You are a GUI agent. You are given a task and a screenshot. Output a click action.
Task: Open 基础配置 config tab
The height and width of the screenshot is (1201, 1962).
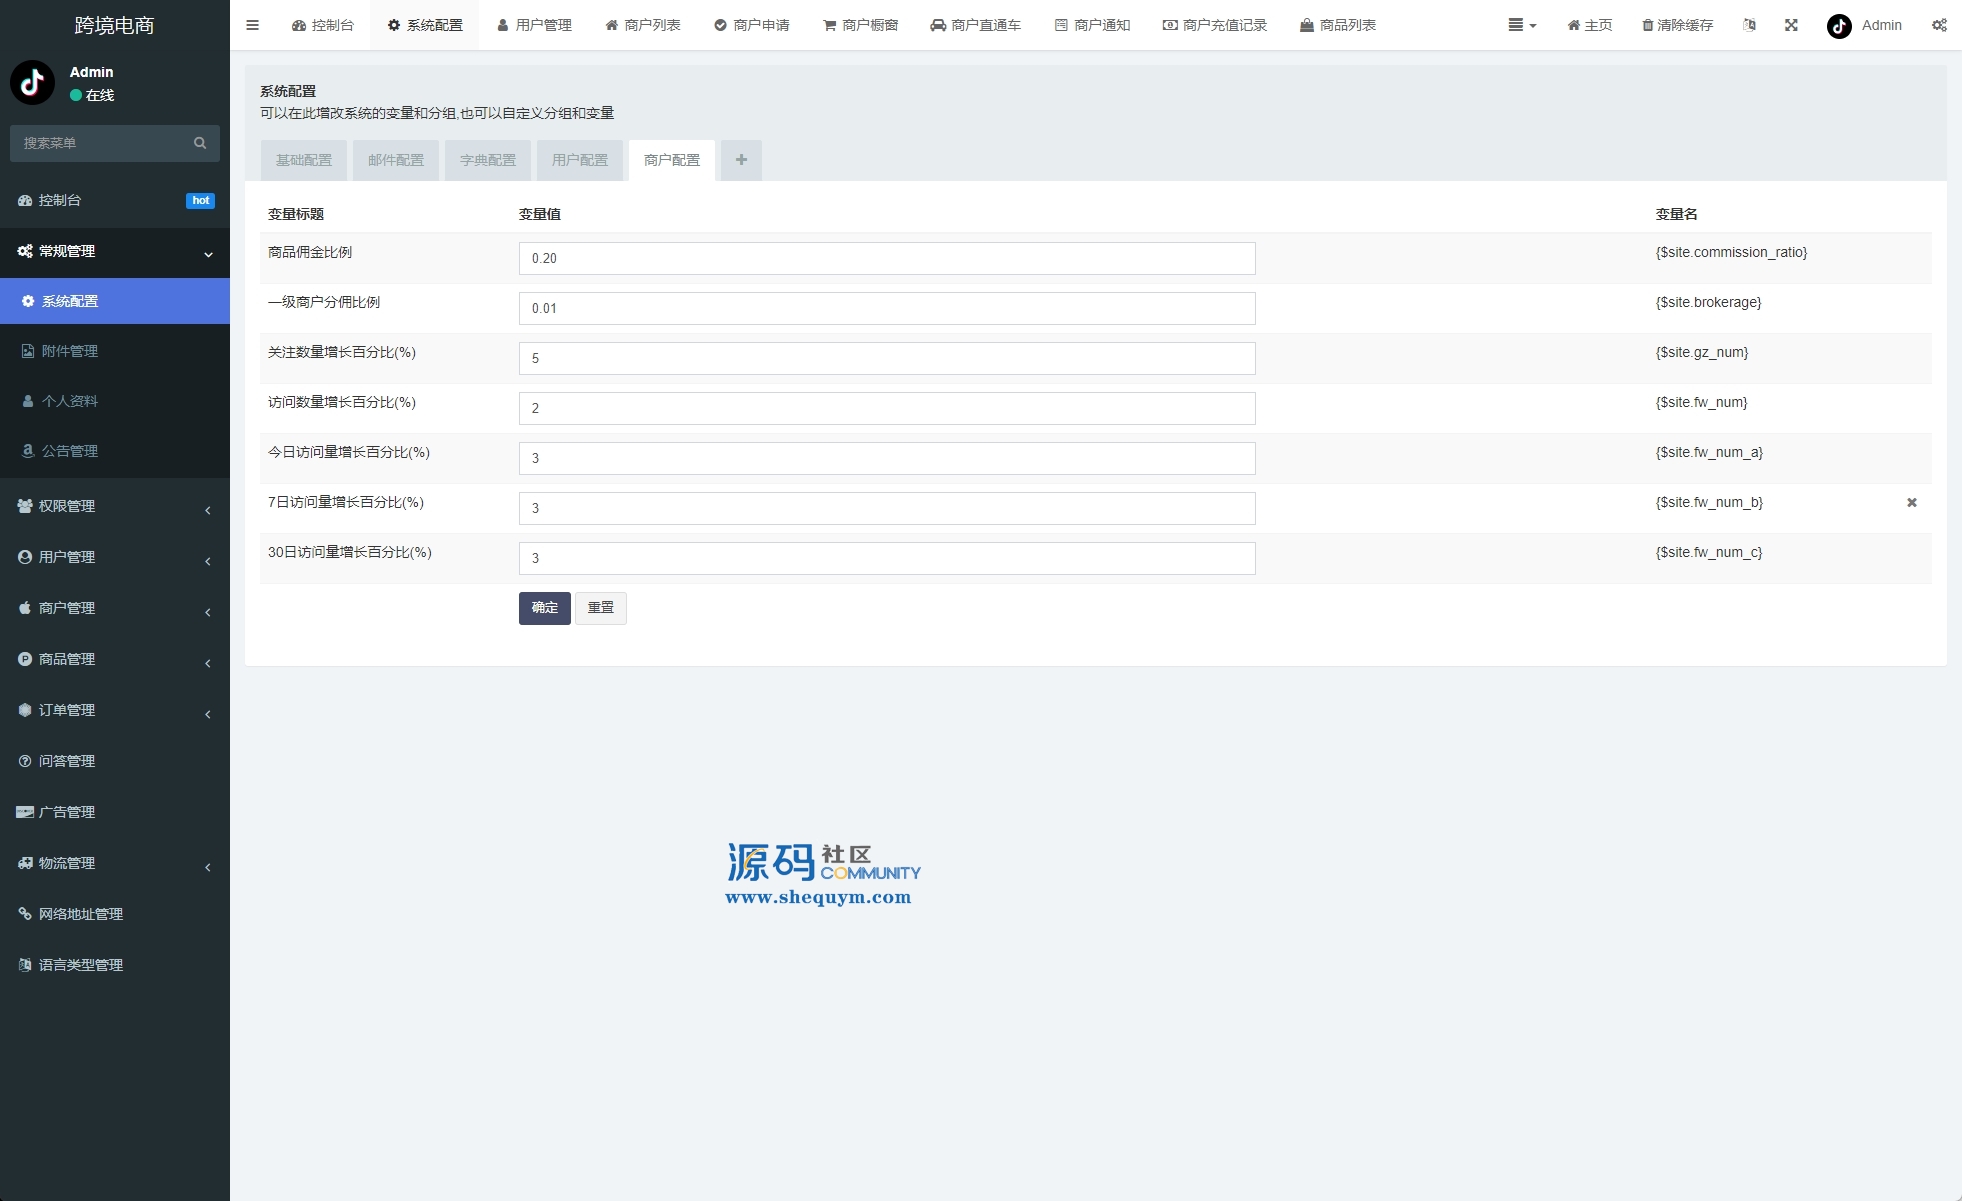click(304, 160)
